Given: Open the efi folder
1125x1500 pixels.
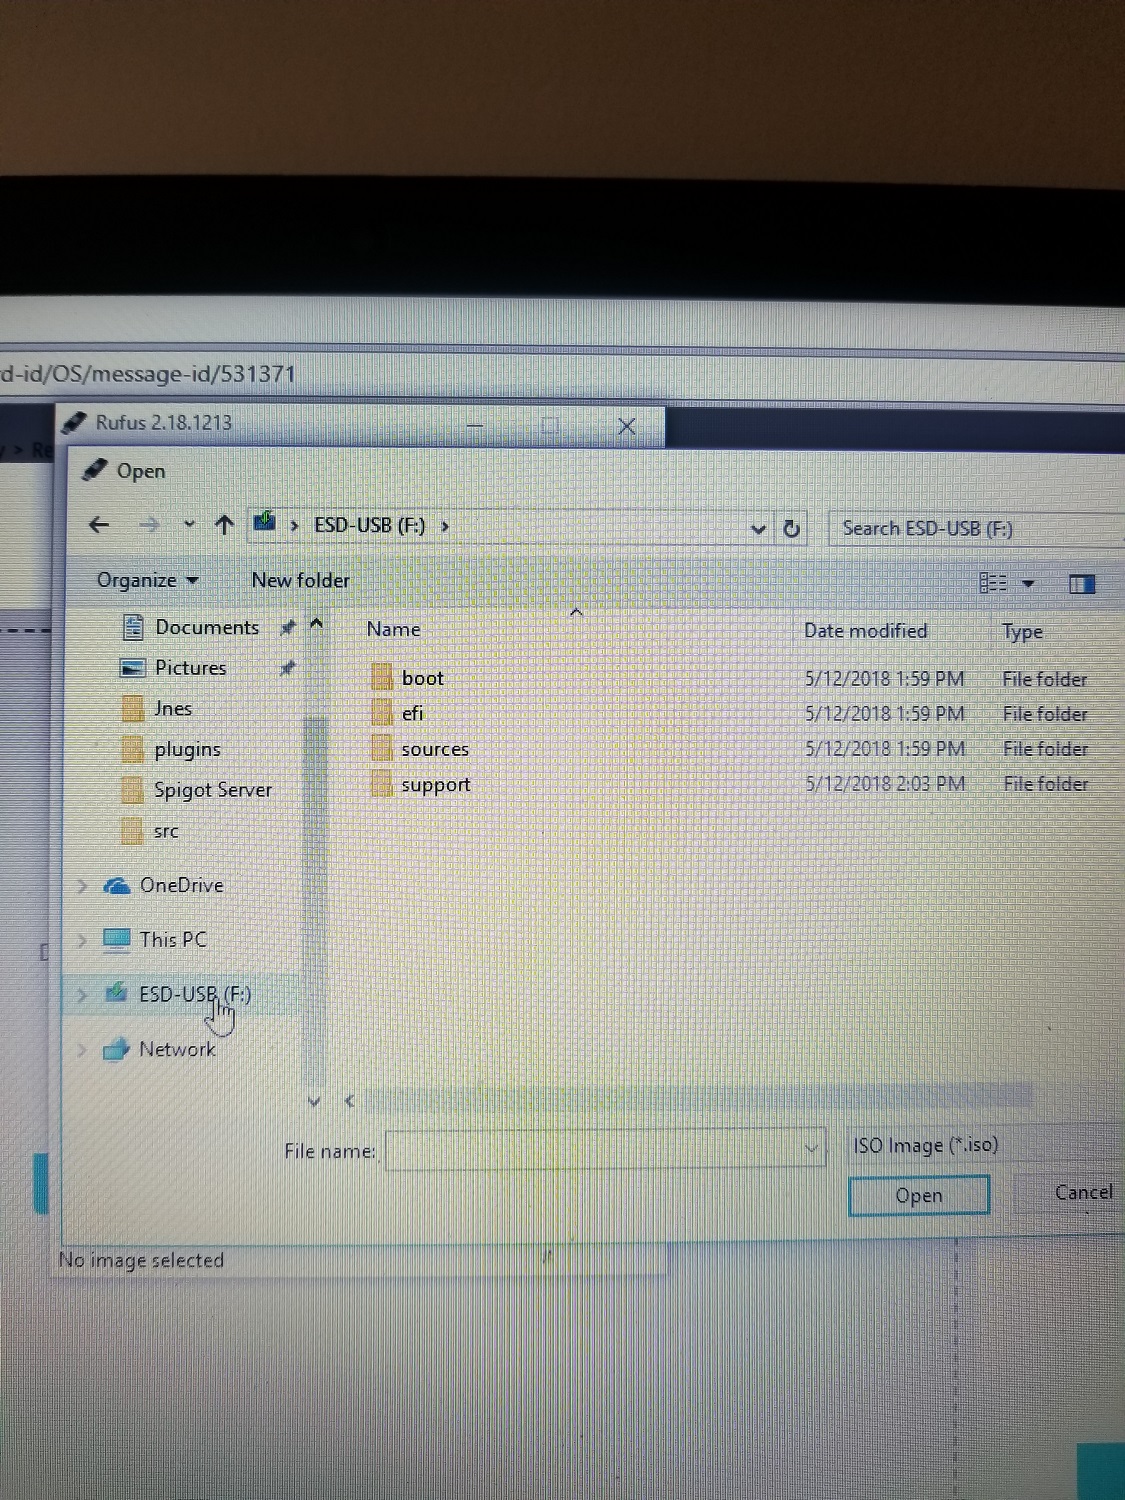Looking at the screenshot, I should tap(414, 713).
